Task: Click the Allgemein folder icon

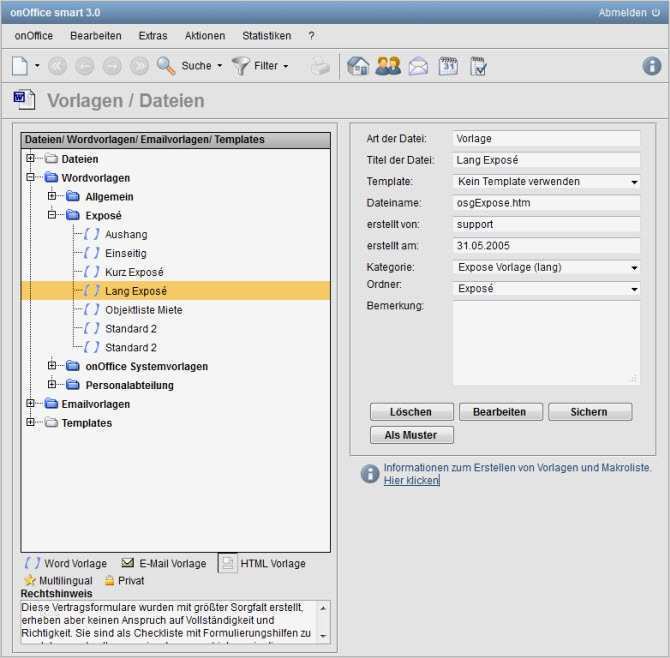Action: coord(73,196)
